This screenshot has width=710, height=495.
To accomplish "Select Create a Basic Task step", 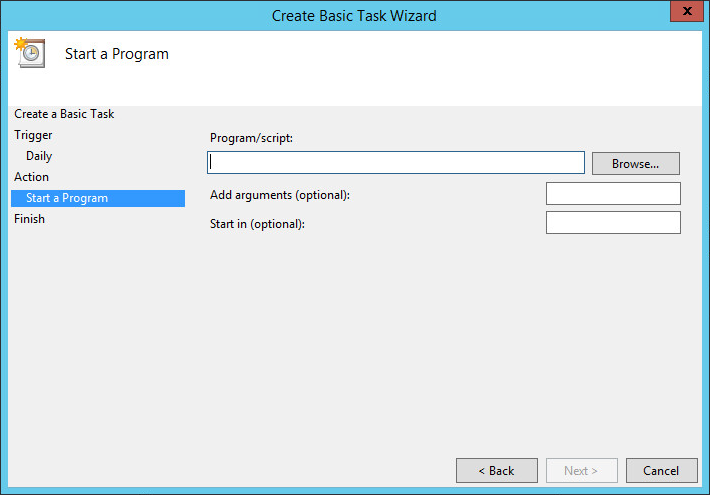I will (64, 114).
